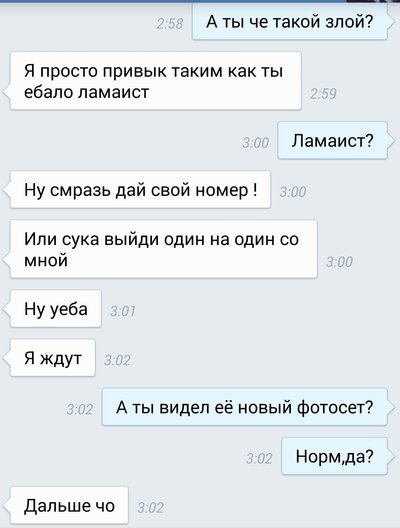Viewport: 400px width, 528px height.
Task: Tap the message 'А ты че такой злой?'
Action: pyautogui.click(x=290, y=22)
